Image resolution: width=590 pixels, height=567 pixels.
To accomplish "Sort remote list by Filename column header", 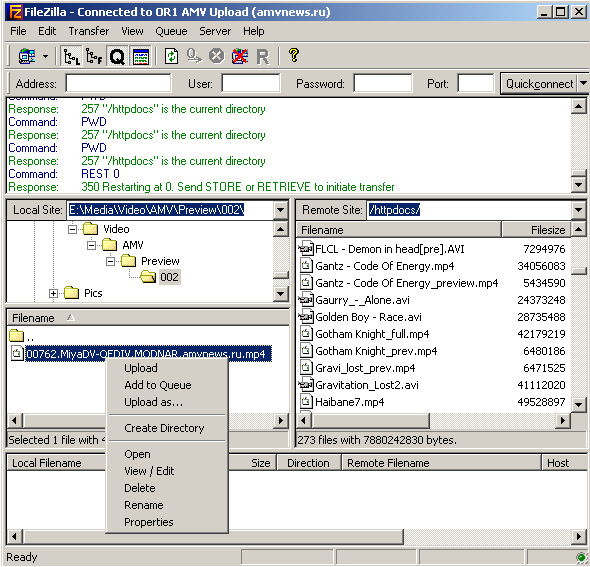I will [399, 230].
